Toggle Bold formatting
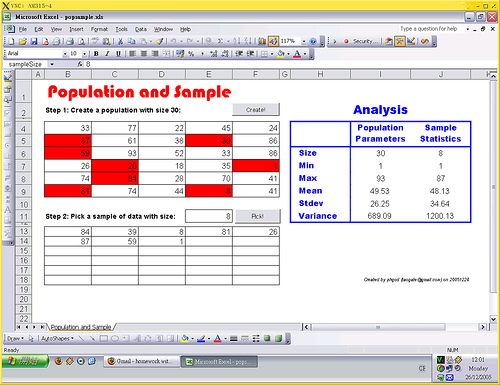Viewport: 500px width, 385px height. click(96, 54)
